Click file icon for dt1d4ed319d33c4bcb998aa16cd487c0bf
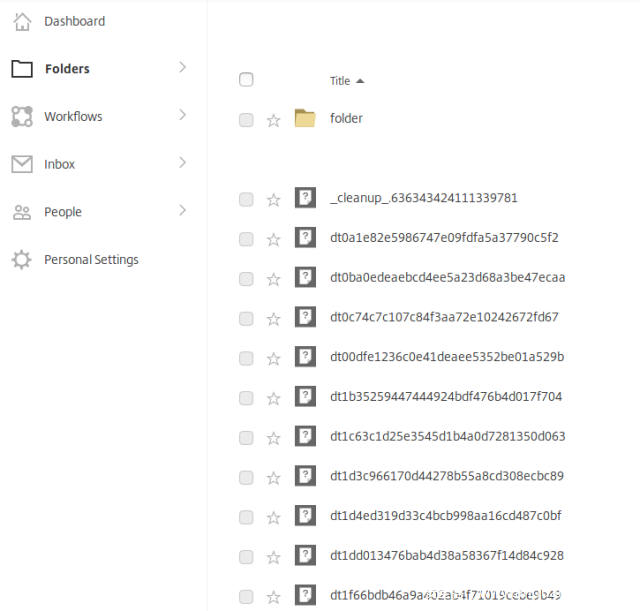The image size is (640, 611). click(x=305, y=515)
